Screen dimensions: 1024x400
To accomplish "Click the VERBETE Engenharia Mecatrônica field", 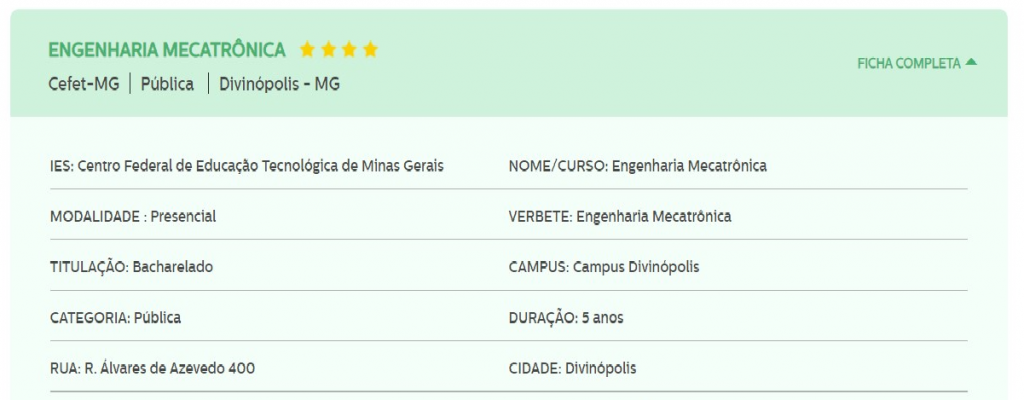I will tap(620, 216).
